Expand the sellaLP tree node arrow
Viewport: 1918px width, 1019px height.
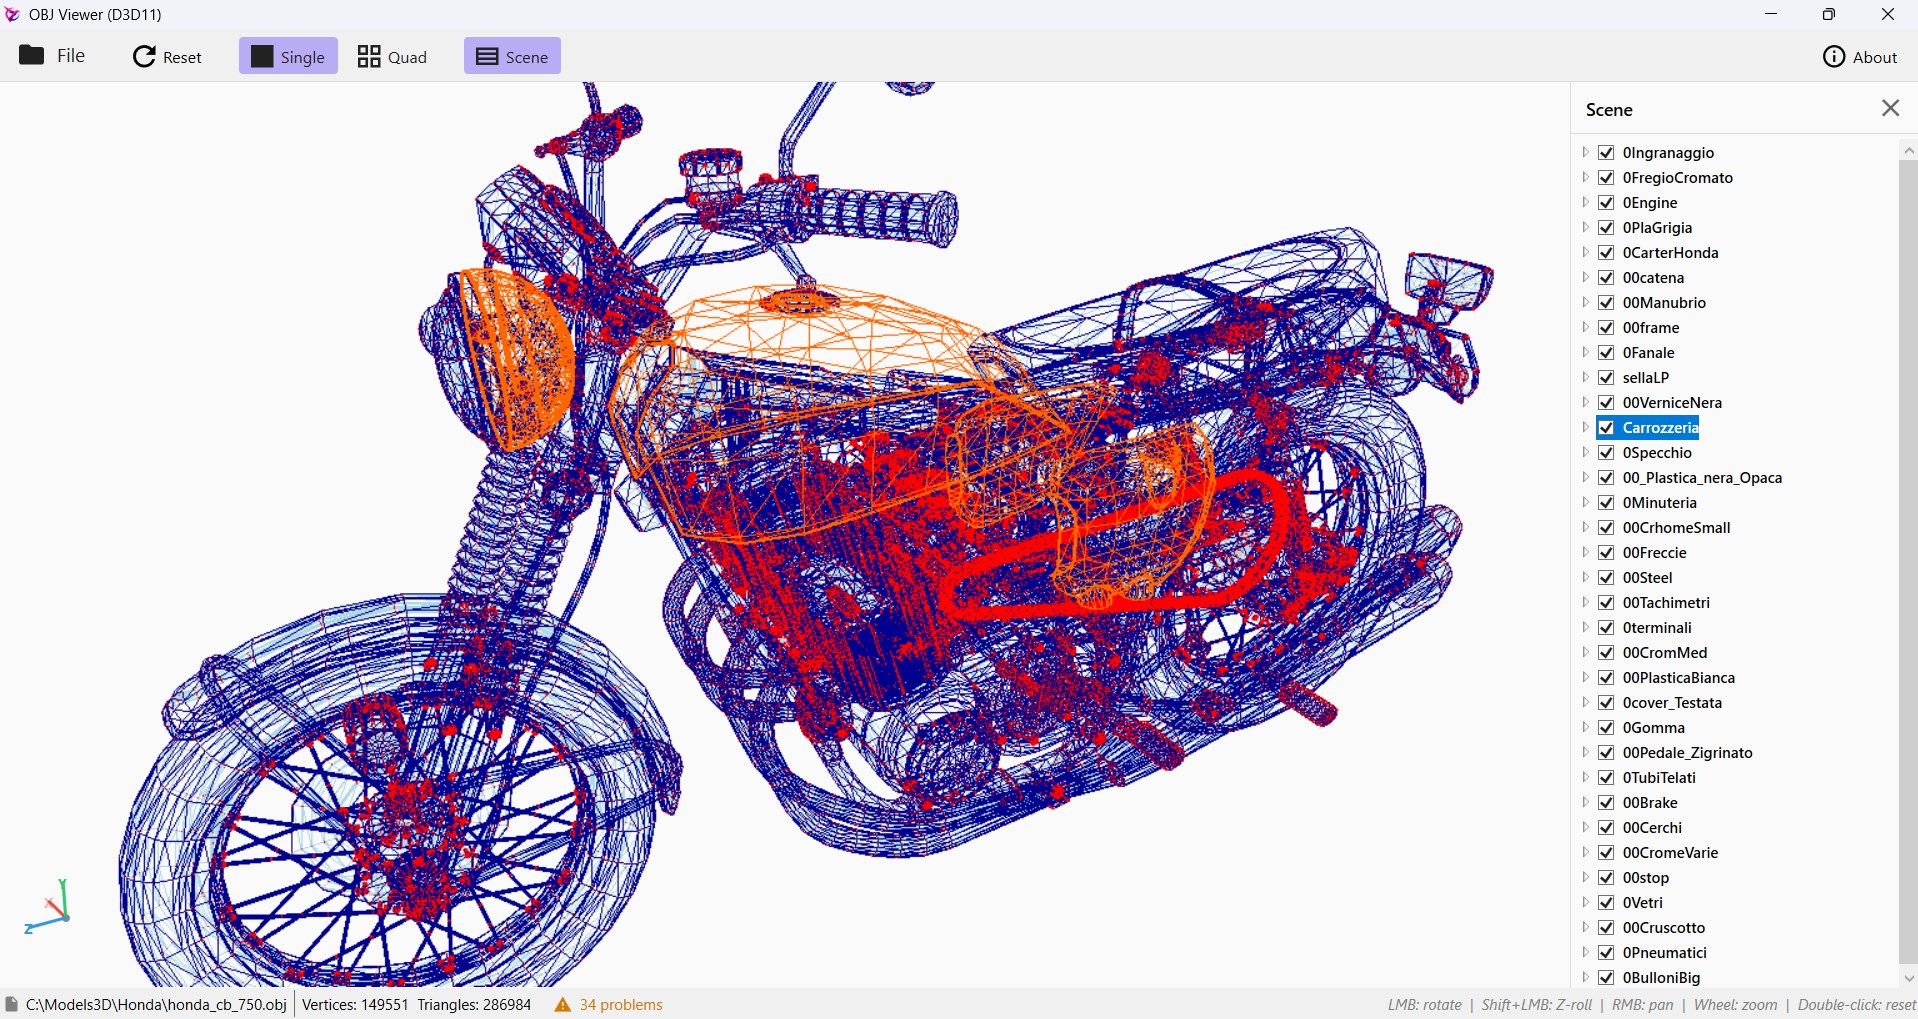click(1586, 378)
